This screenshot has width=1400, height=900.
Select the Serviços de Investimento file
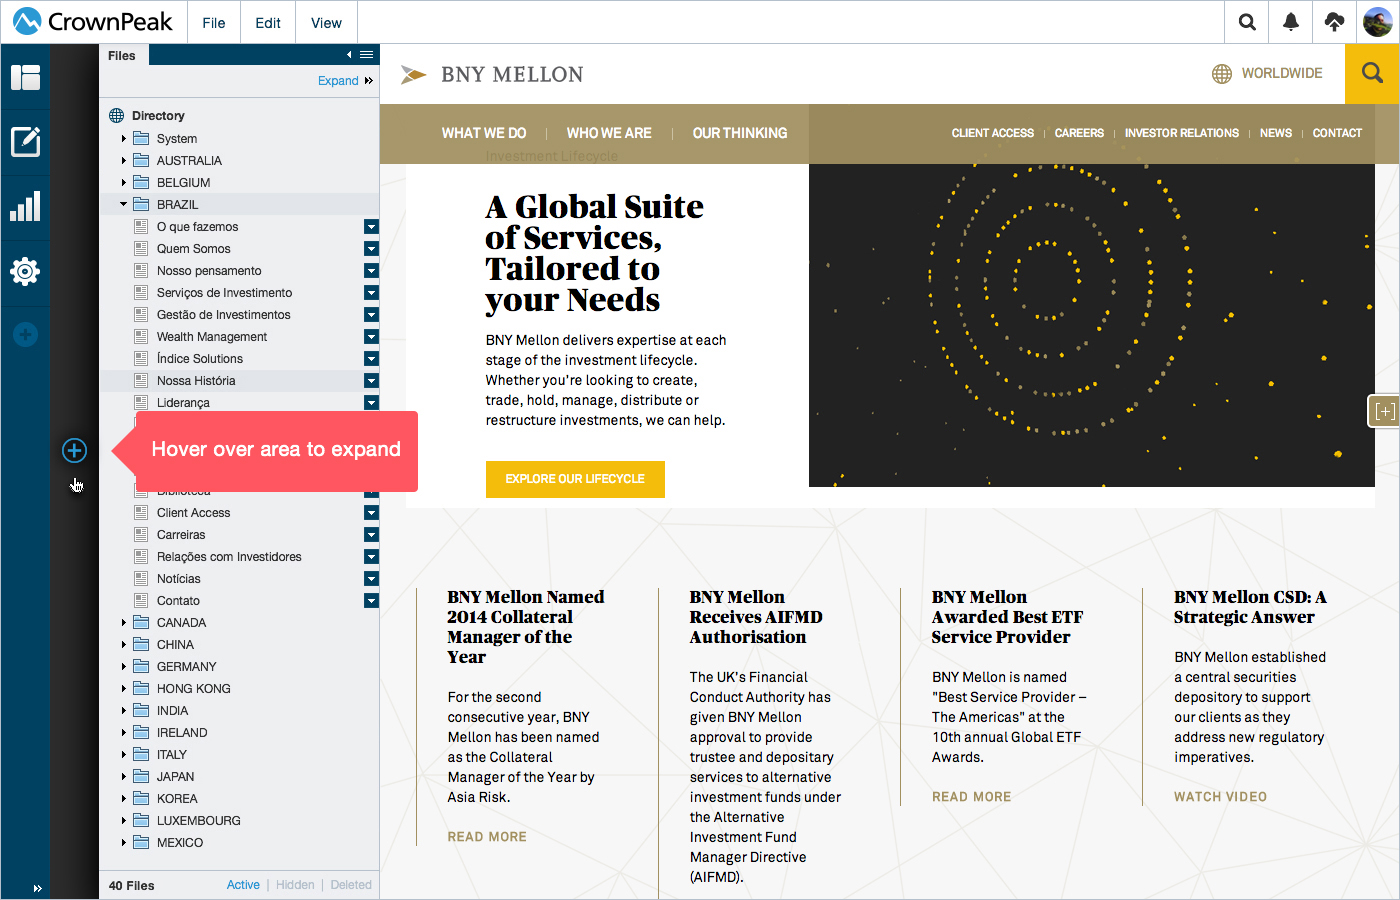224,293
